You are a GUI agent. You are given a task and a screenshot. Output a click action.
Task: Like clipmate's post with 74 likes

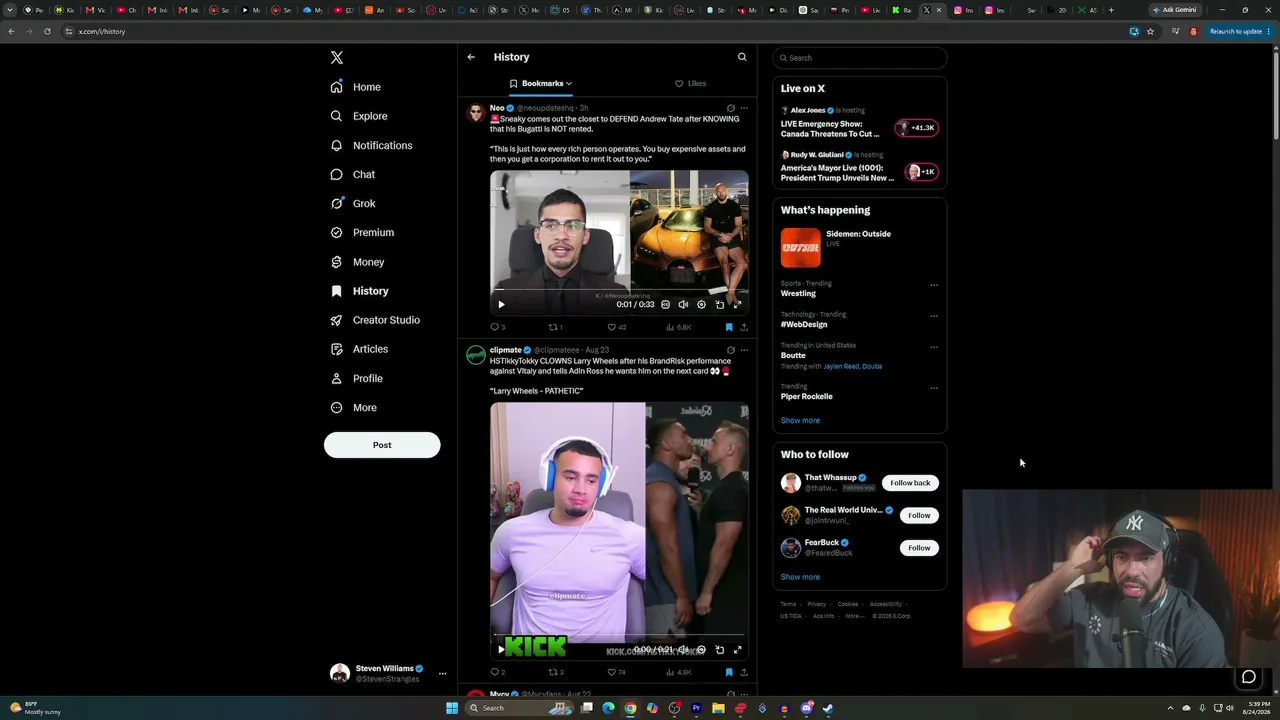tap(617, 672)
